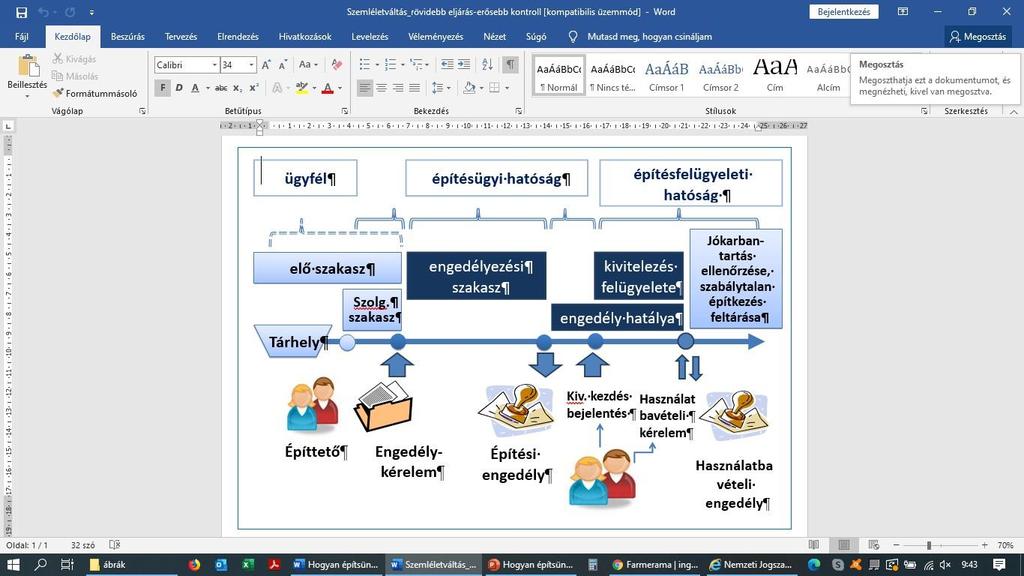Toggle bold (F) formatting
The width and height of the screenshot is (1024, 576).
pyautogui.click(x=163, y=88)
